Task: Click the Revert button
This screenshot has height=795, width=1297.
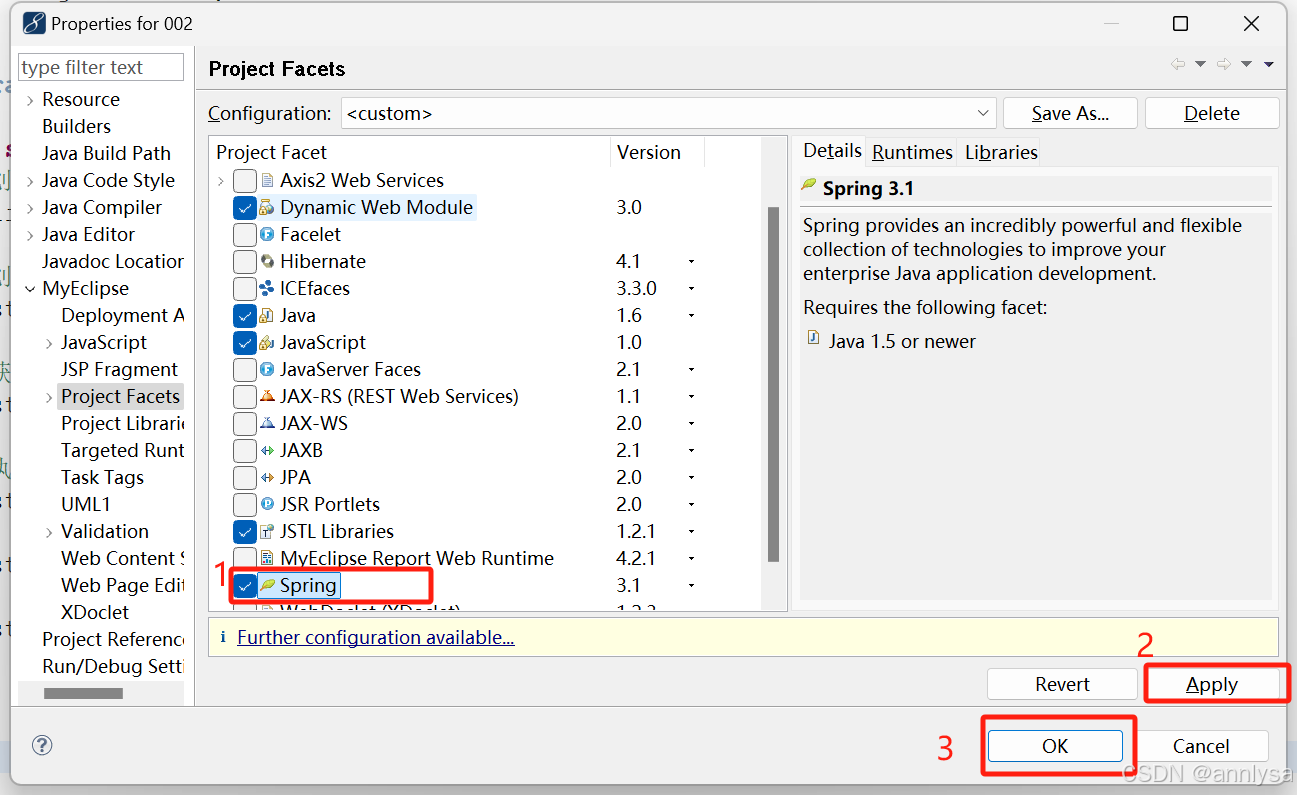Action: pos(1062,684)
